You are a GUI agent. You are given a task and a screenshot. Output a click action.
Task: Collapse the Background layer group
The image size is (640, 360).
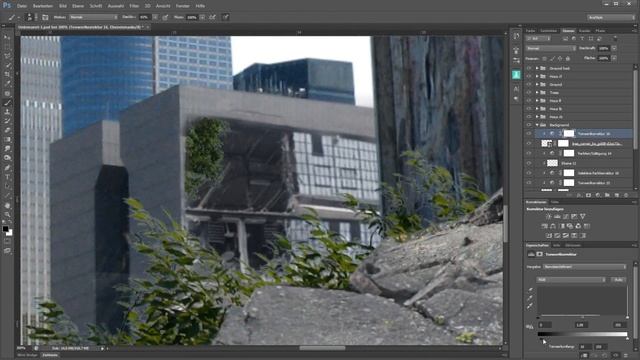(x=537, y=125)
